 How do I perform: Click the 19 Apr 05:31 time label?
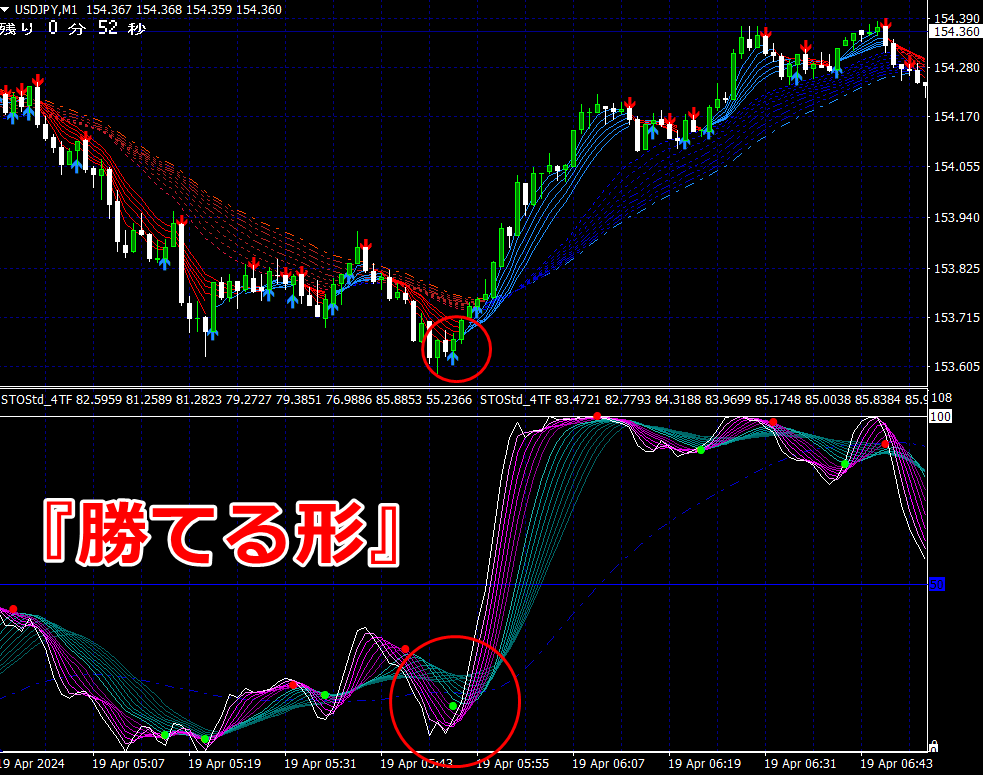coord(320,764)
